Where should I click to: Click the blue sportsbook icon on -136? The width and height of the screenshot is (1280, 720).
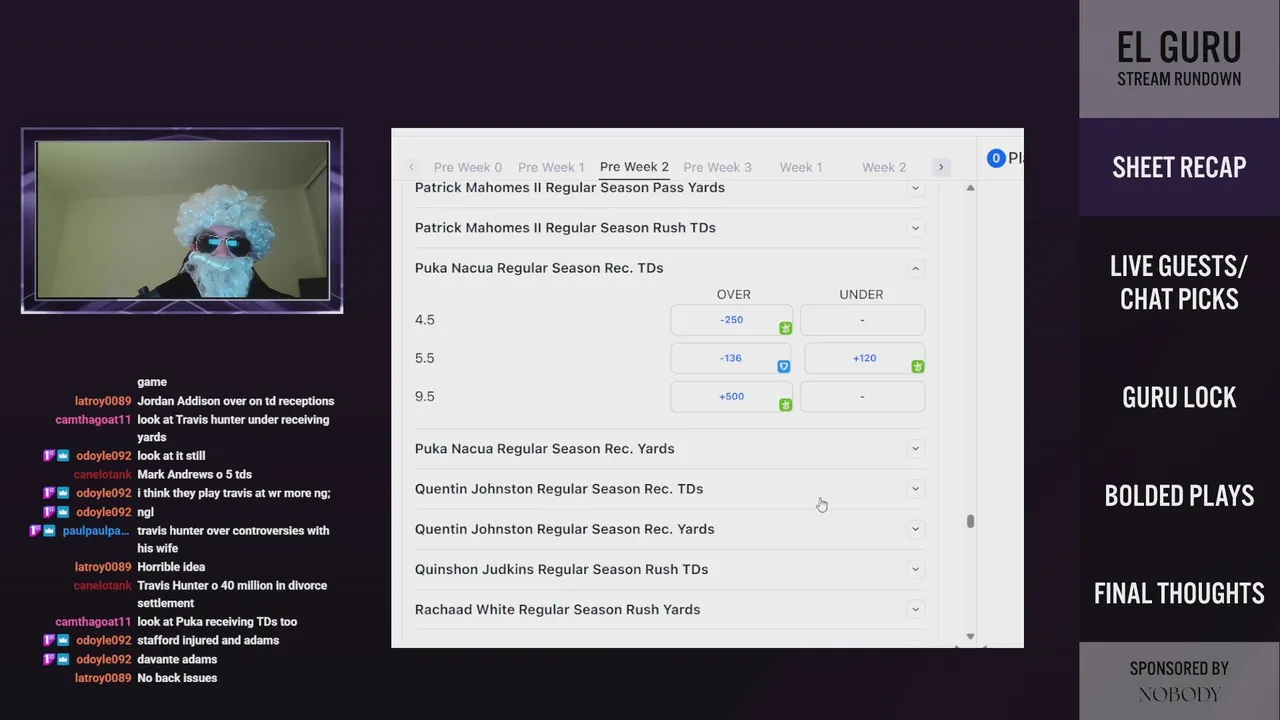(x=784, y=367)
